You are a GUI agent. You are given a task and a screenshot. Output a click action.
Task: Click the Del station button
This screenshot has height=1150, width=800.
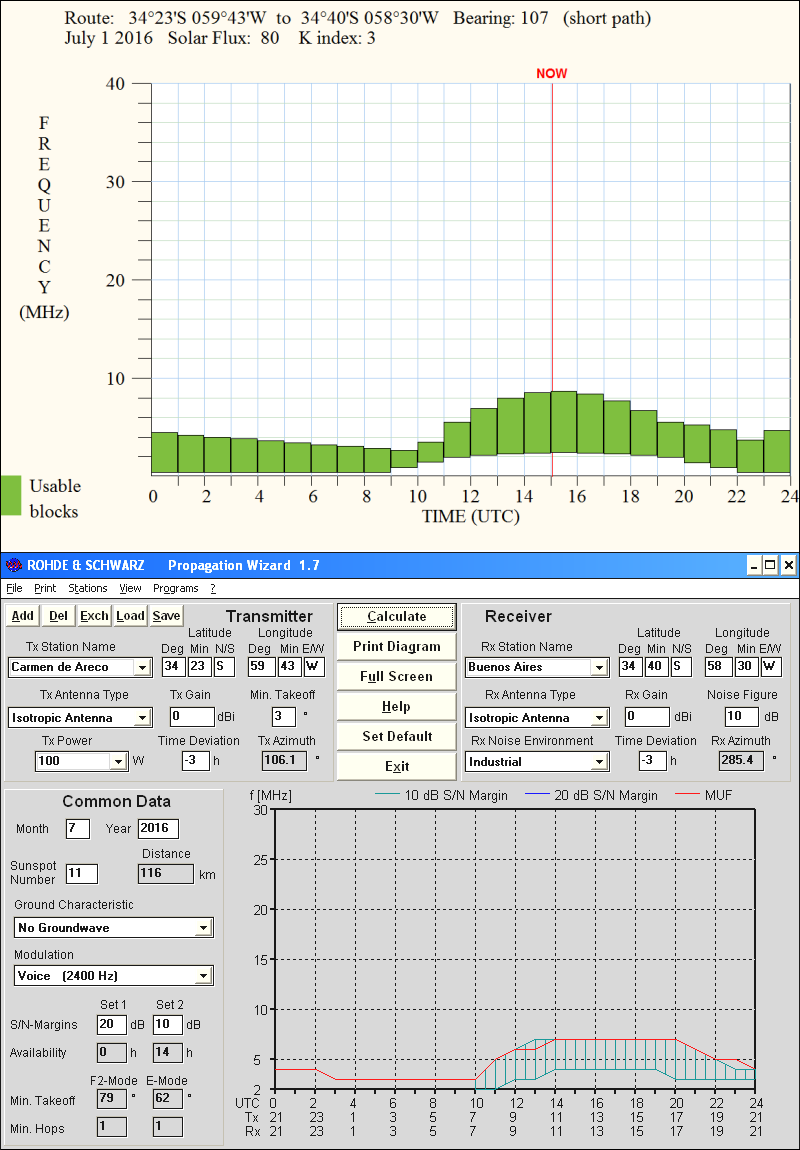[58, 616]
